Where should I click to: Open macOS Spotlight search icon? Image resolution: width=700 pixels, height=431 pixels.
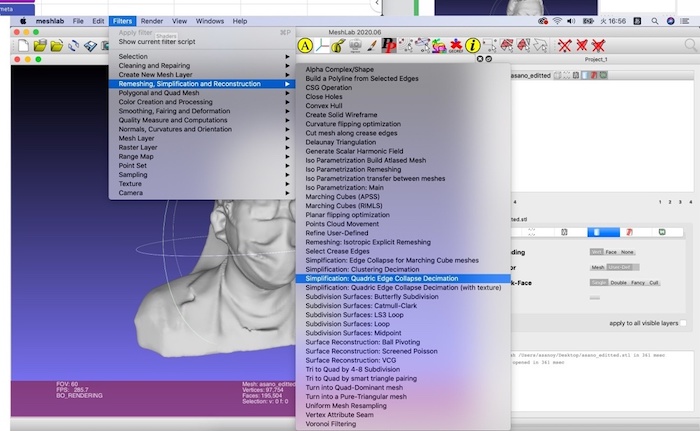pos(654,21)
